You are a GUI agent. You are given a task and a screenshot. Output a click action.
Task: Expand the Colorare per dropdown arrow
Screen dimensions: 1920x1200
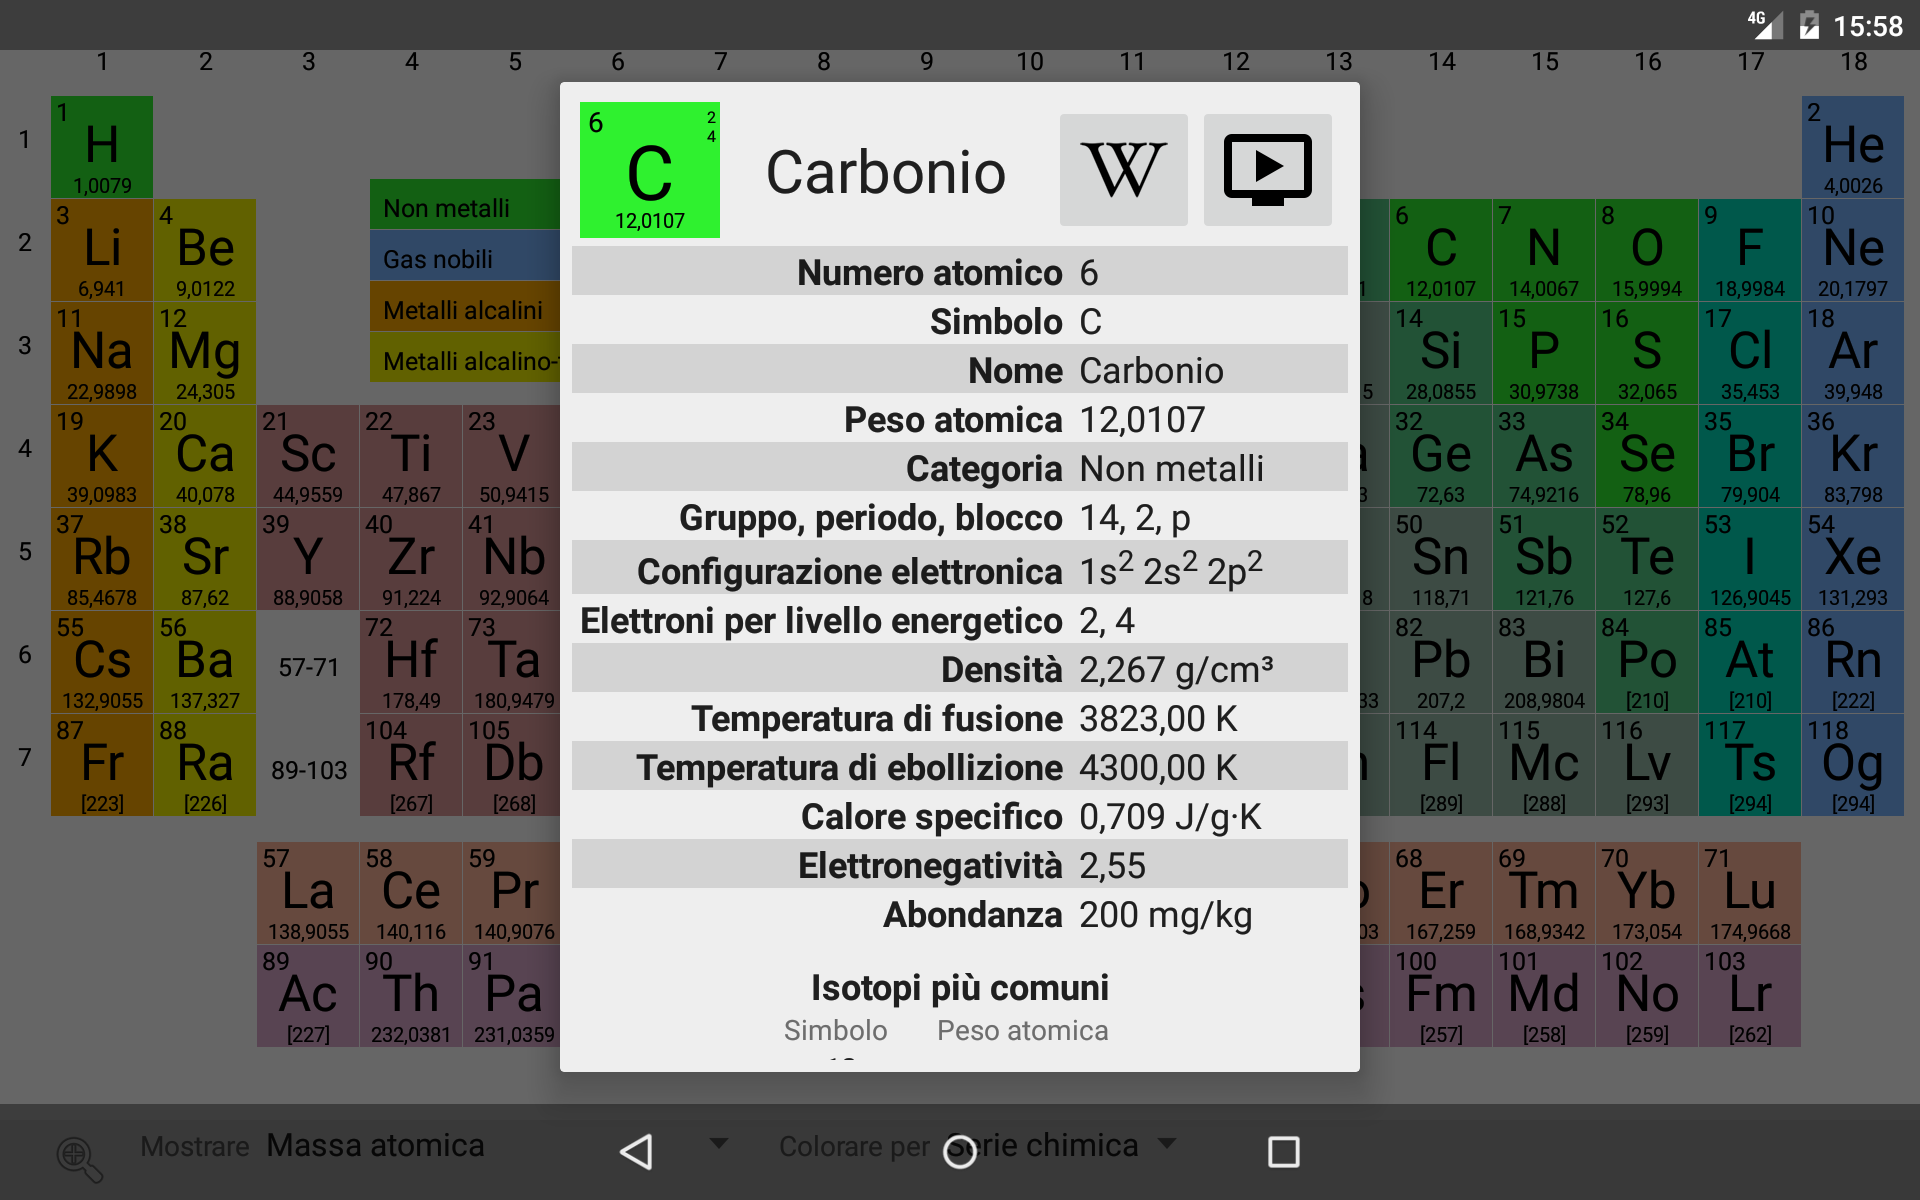(1166, 1143)
